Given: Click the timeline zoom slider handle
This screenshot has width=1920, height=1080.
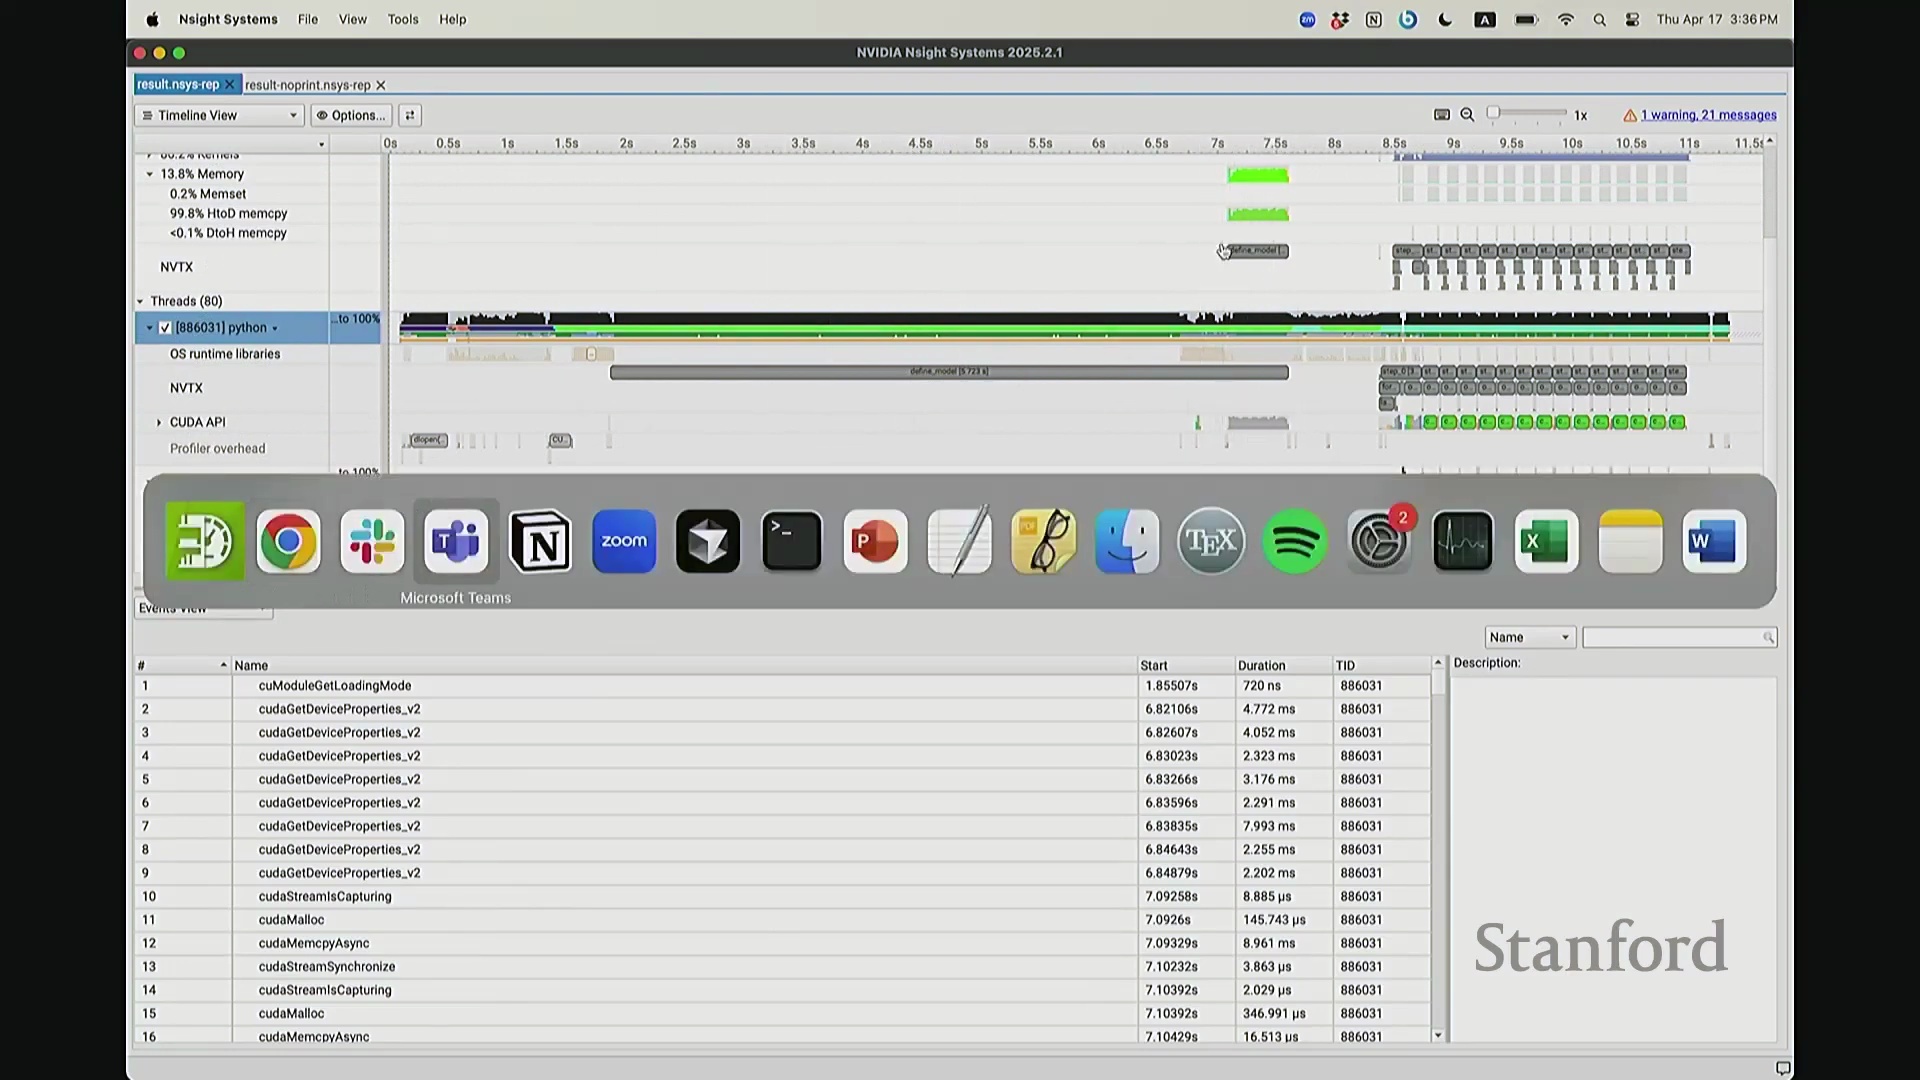Looking at the screenshot, I should click(1493, 113).
